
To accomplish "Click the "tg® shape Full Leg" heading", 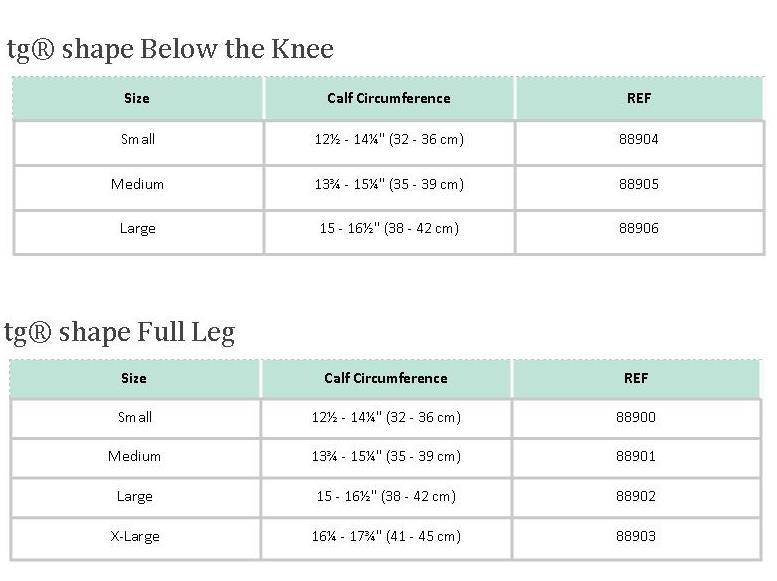I will [x=120, y=332].
